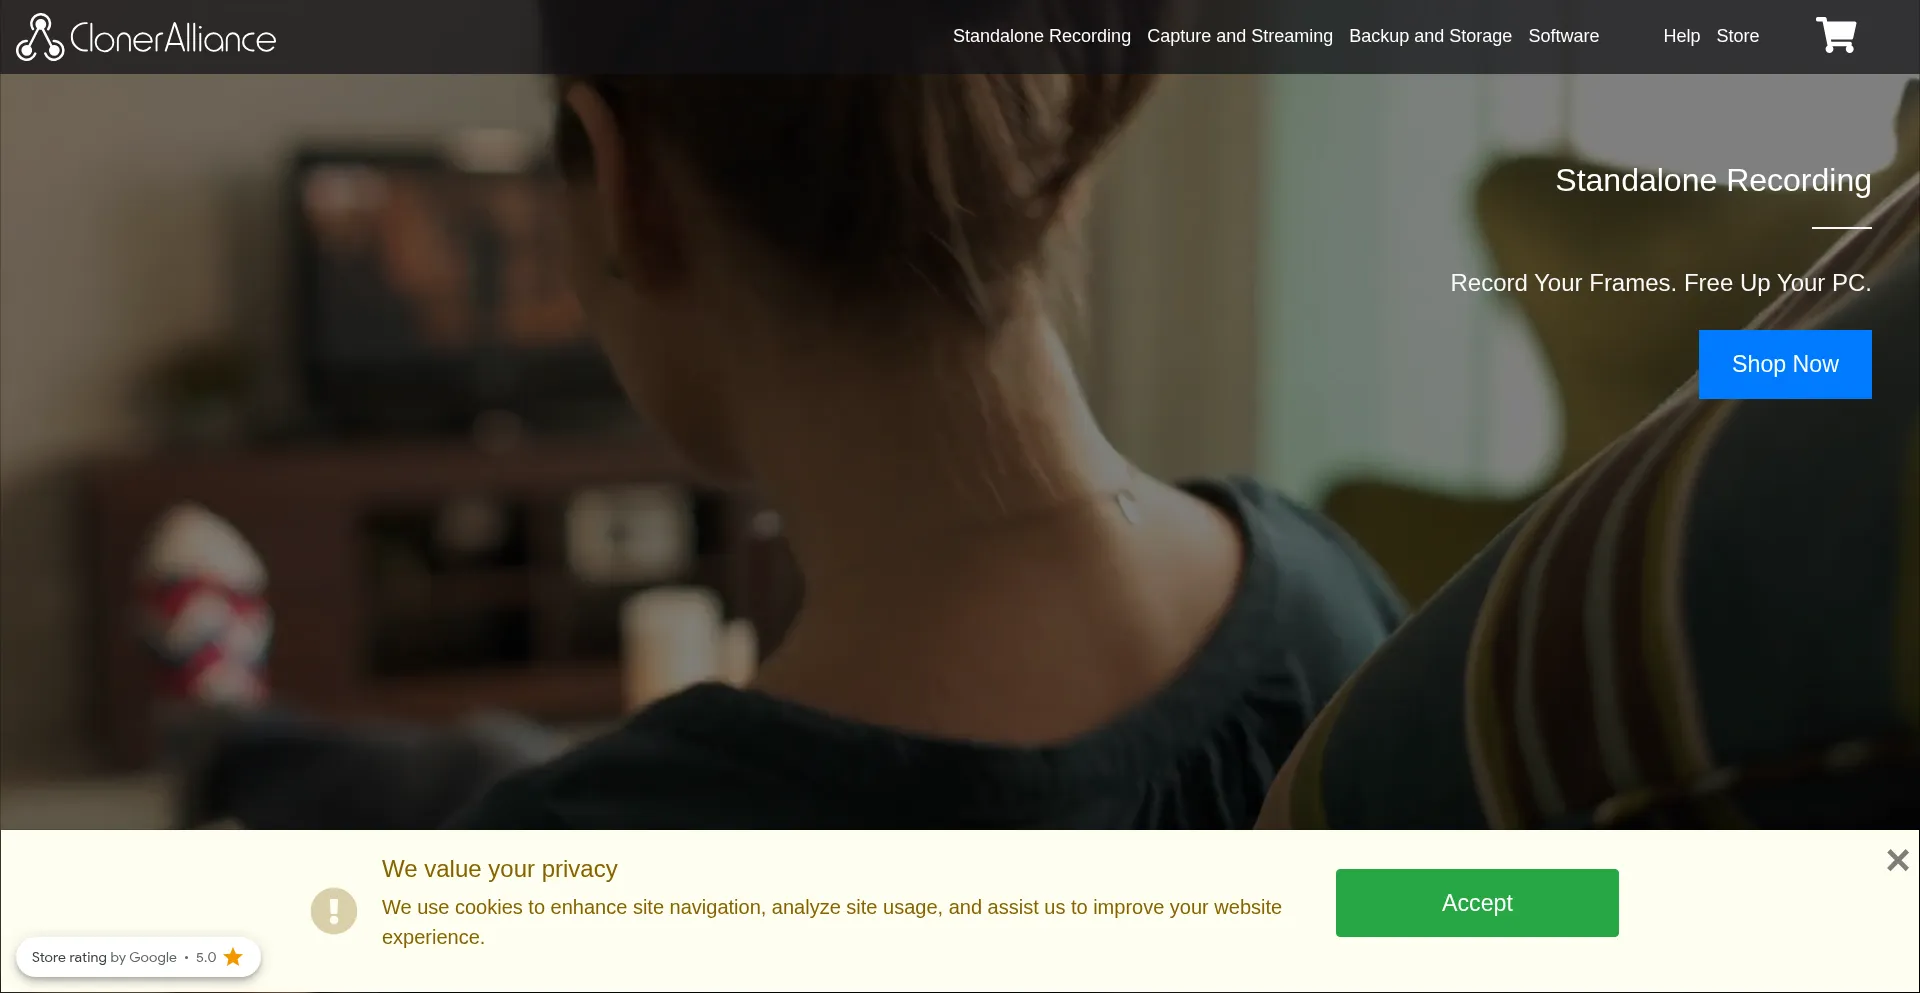Viewport: 1920px width, 993px height.
Task: Go to the Store page
Action: click(x=1737, y=36)
